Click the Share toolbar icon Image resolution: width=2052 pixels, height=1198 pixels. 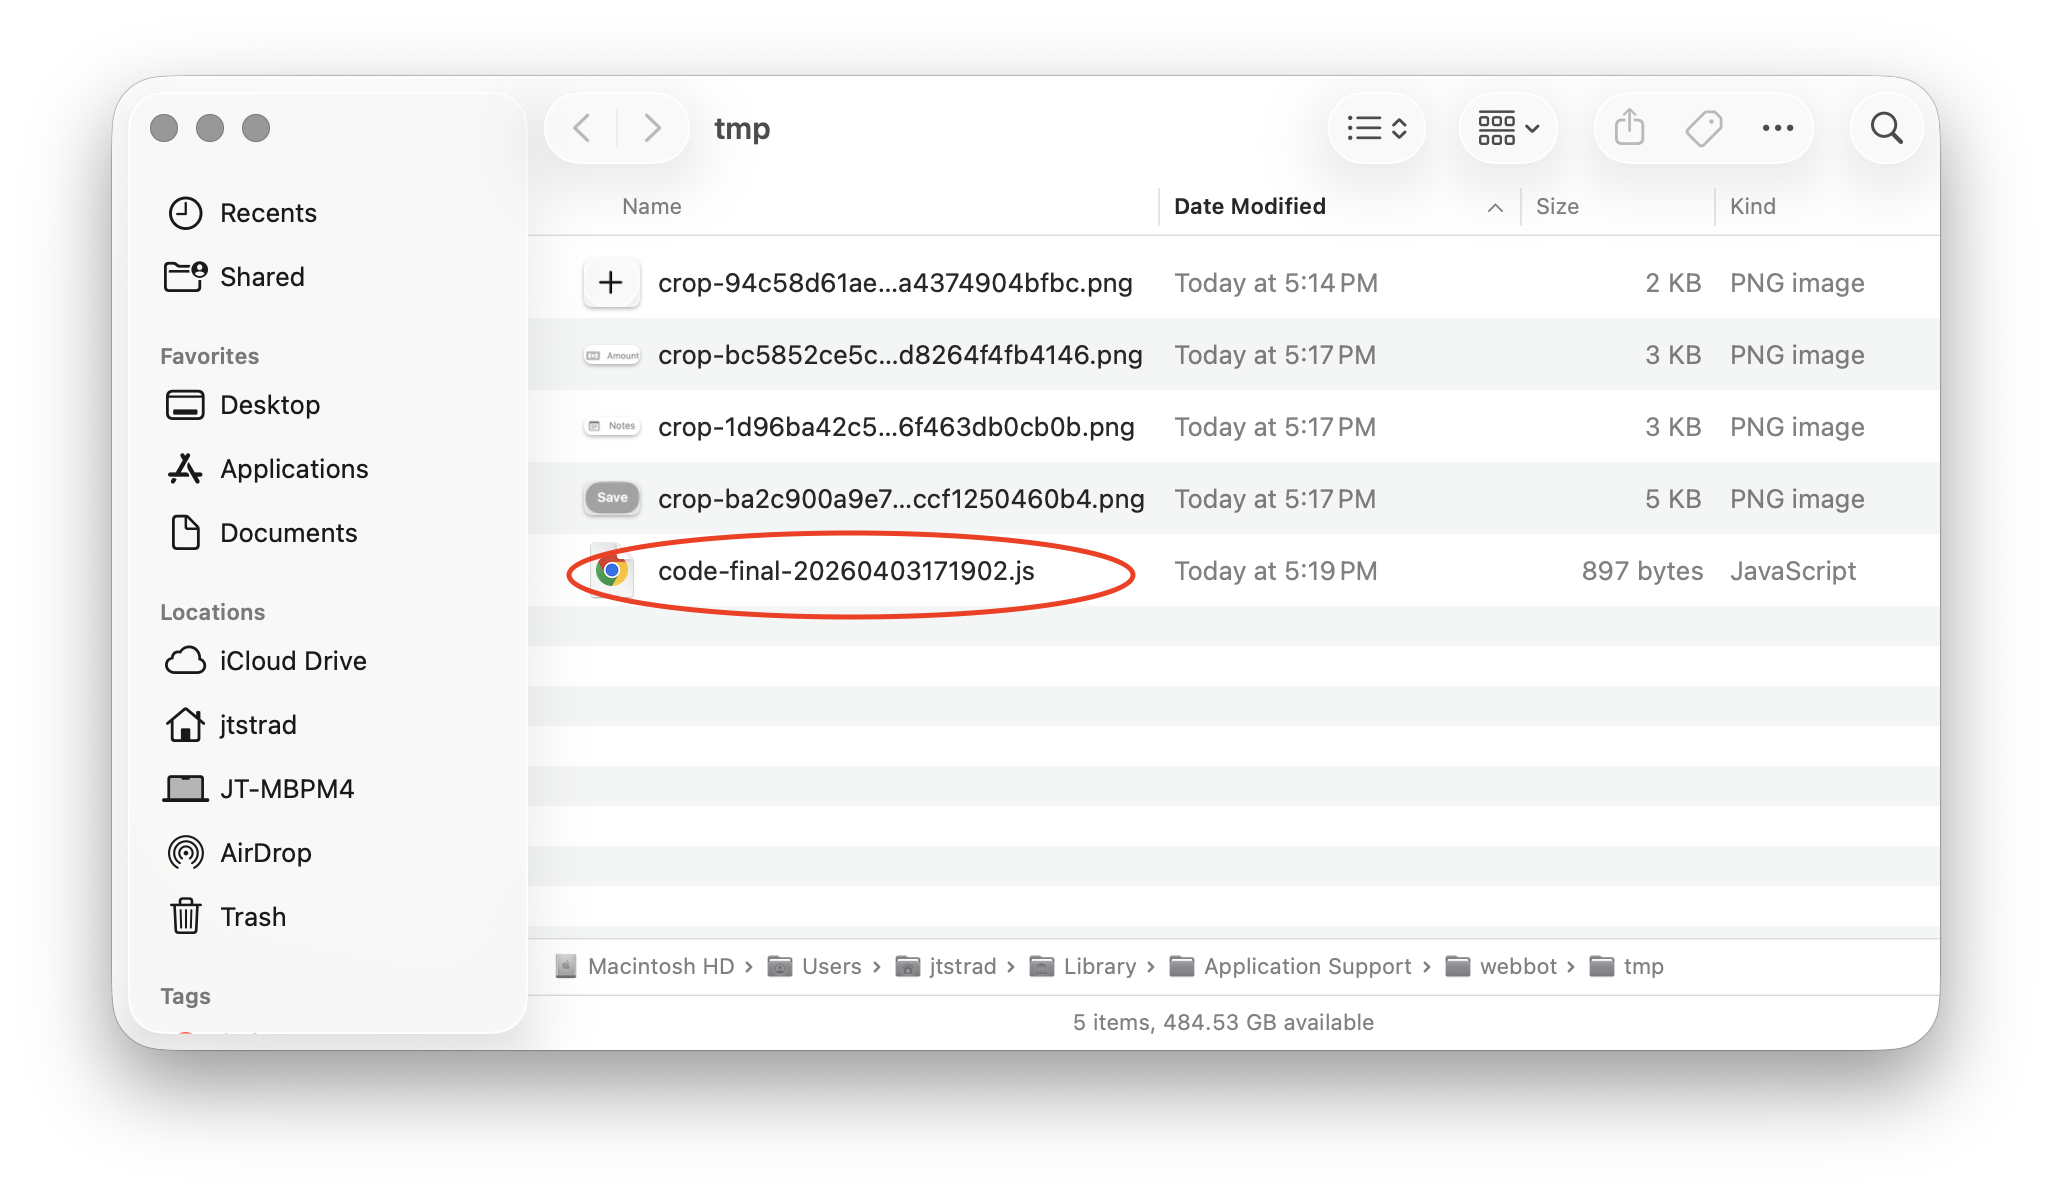pyautogui.click(x=1629, y=128)
